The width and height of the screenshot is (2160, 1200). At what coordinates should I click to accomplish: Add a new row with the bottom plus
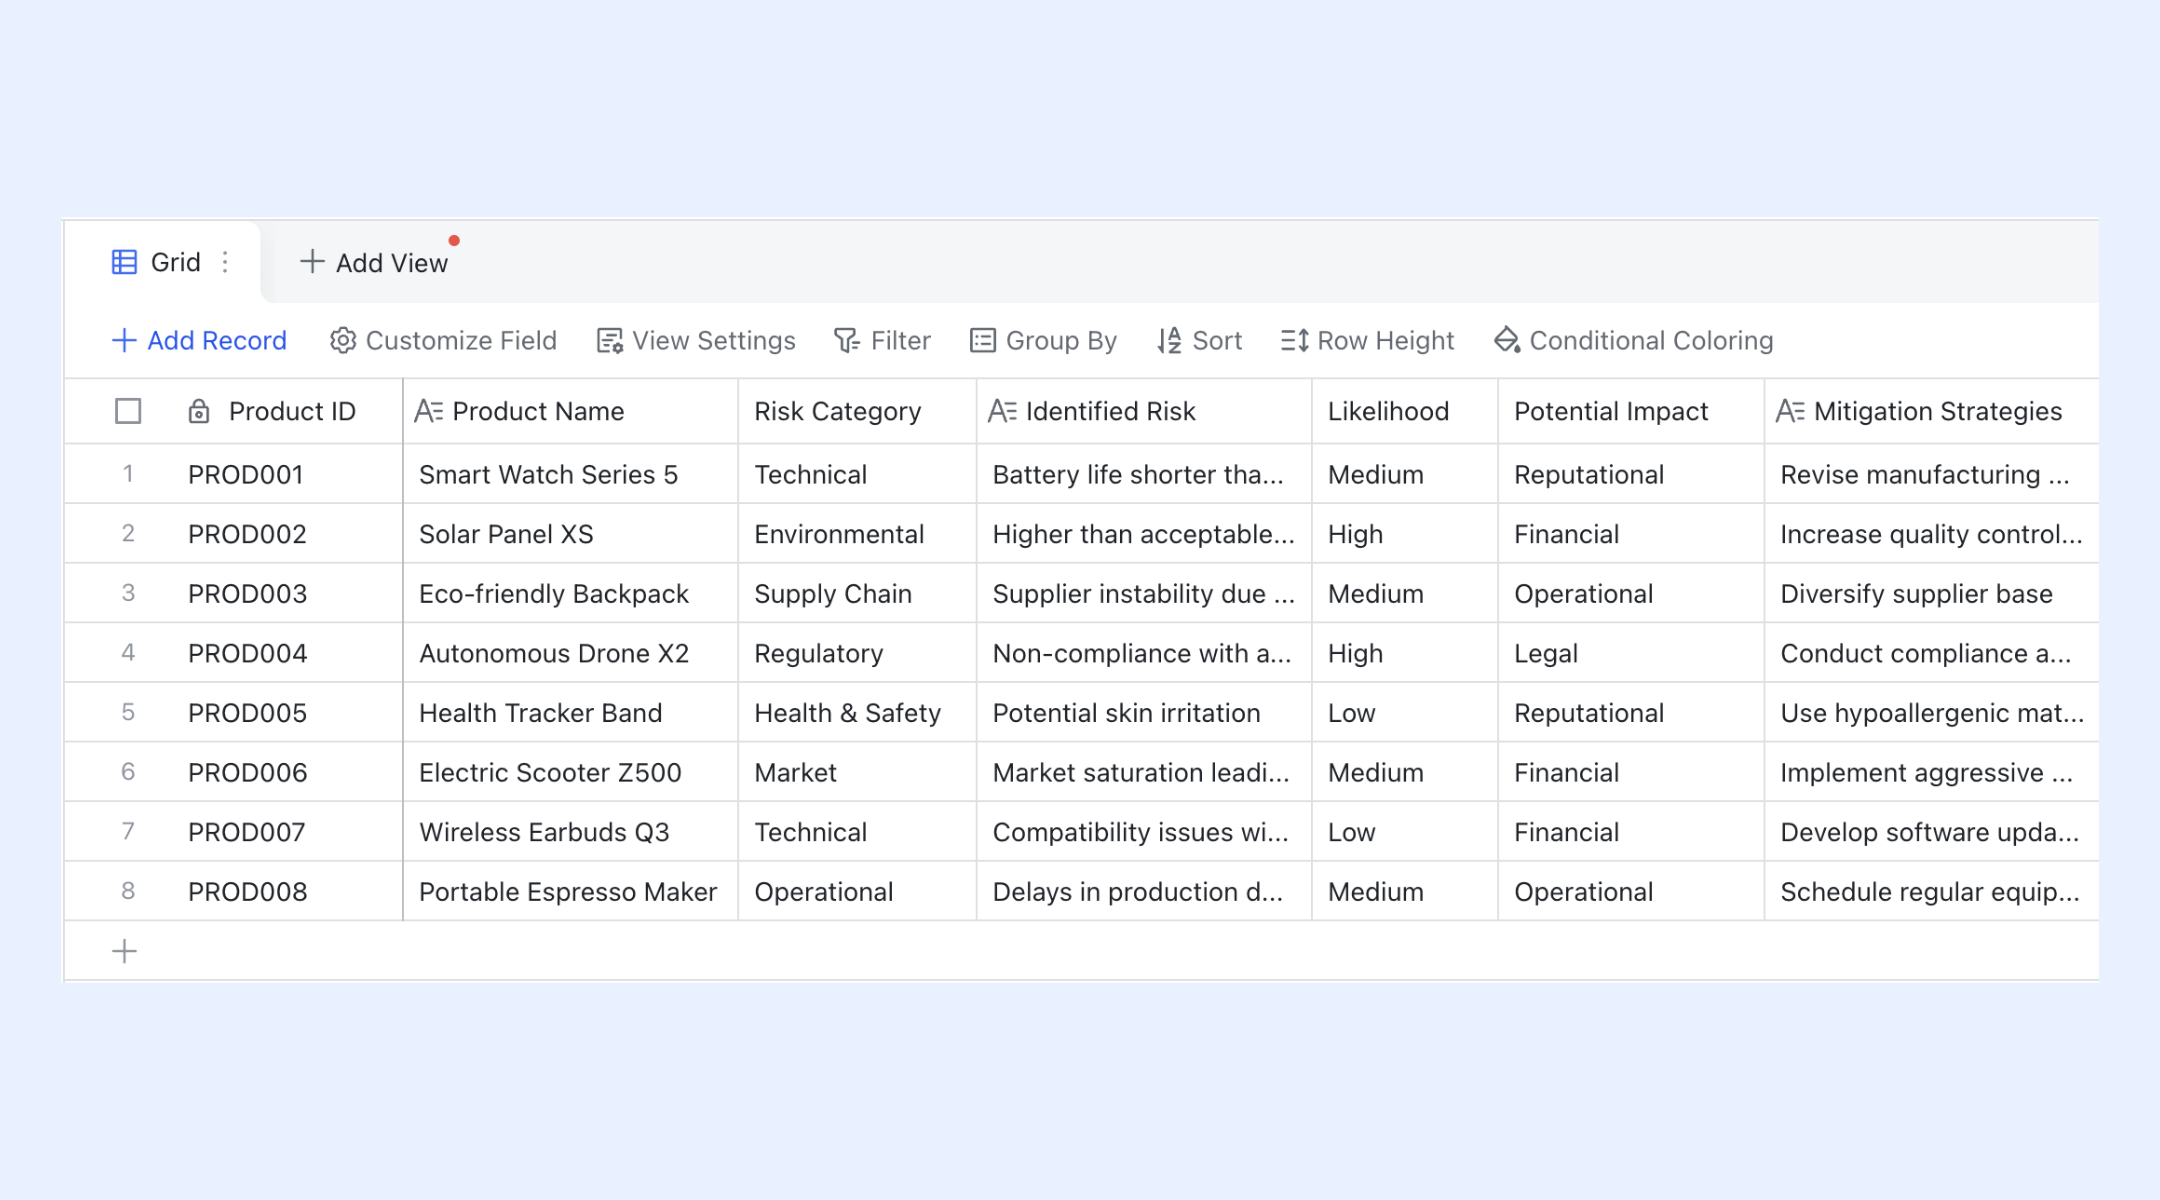click(124, 951)
